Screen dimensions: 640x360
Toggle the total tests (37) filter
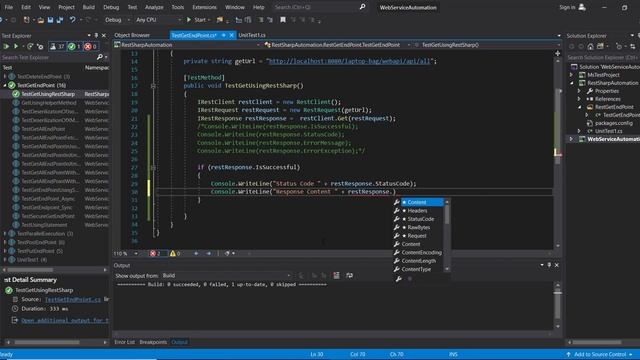57,47
